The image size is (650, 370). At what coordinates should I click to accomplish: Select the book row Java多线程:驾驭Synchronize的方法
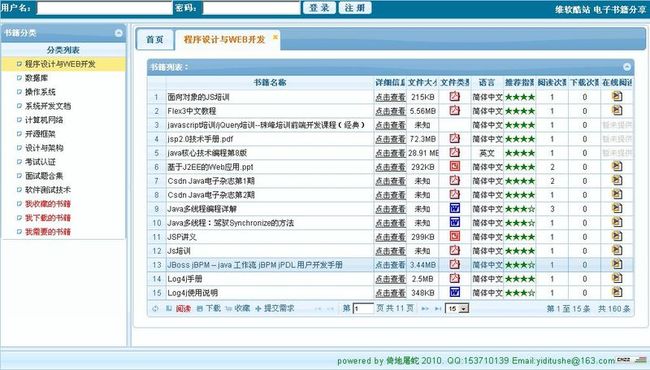point(390,223)
